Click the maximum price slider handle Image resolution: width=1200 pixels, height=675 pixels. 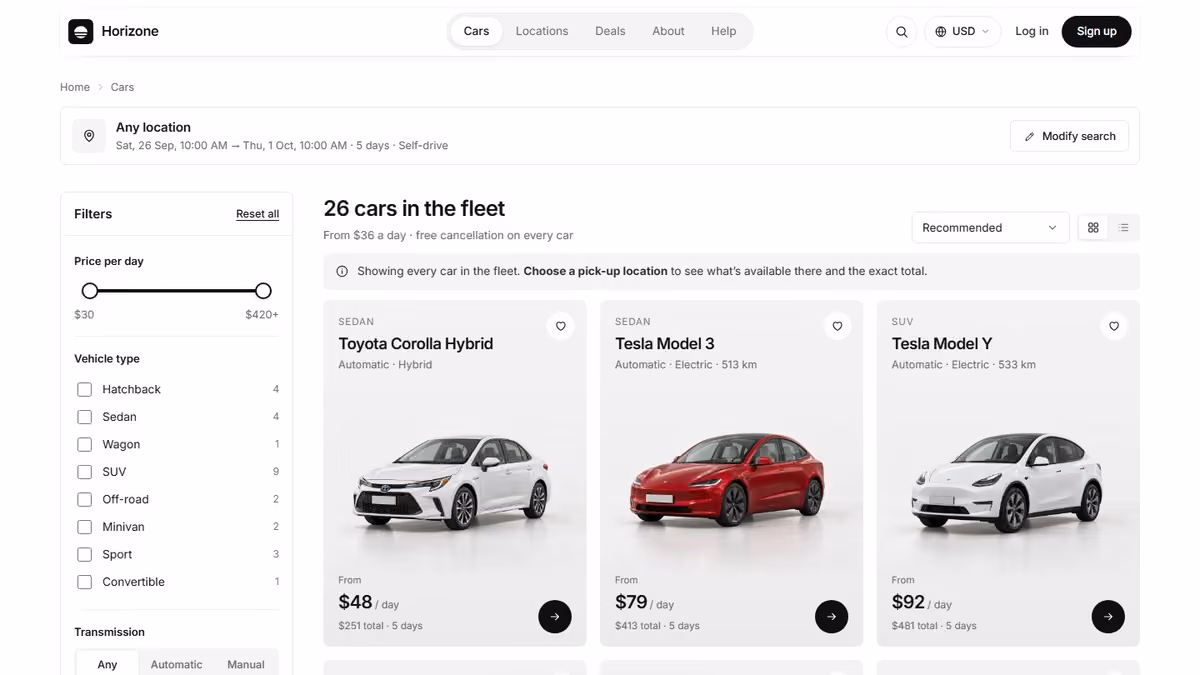263,291
